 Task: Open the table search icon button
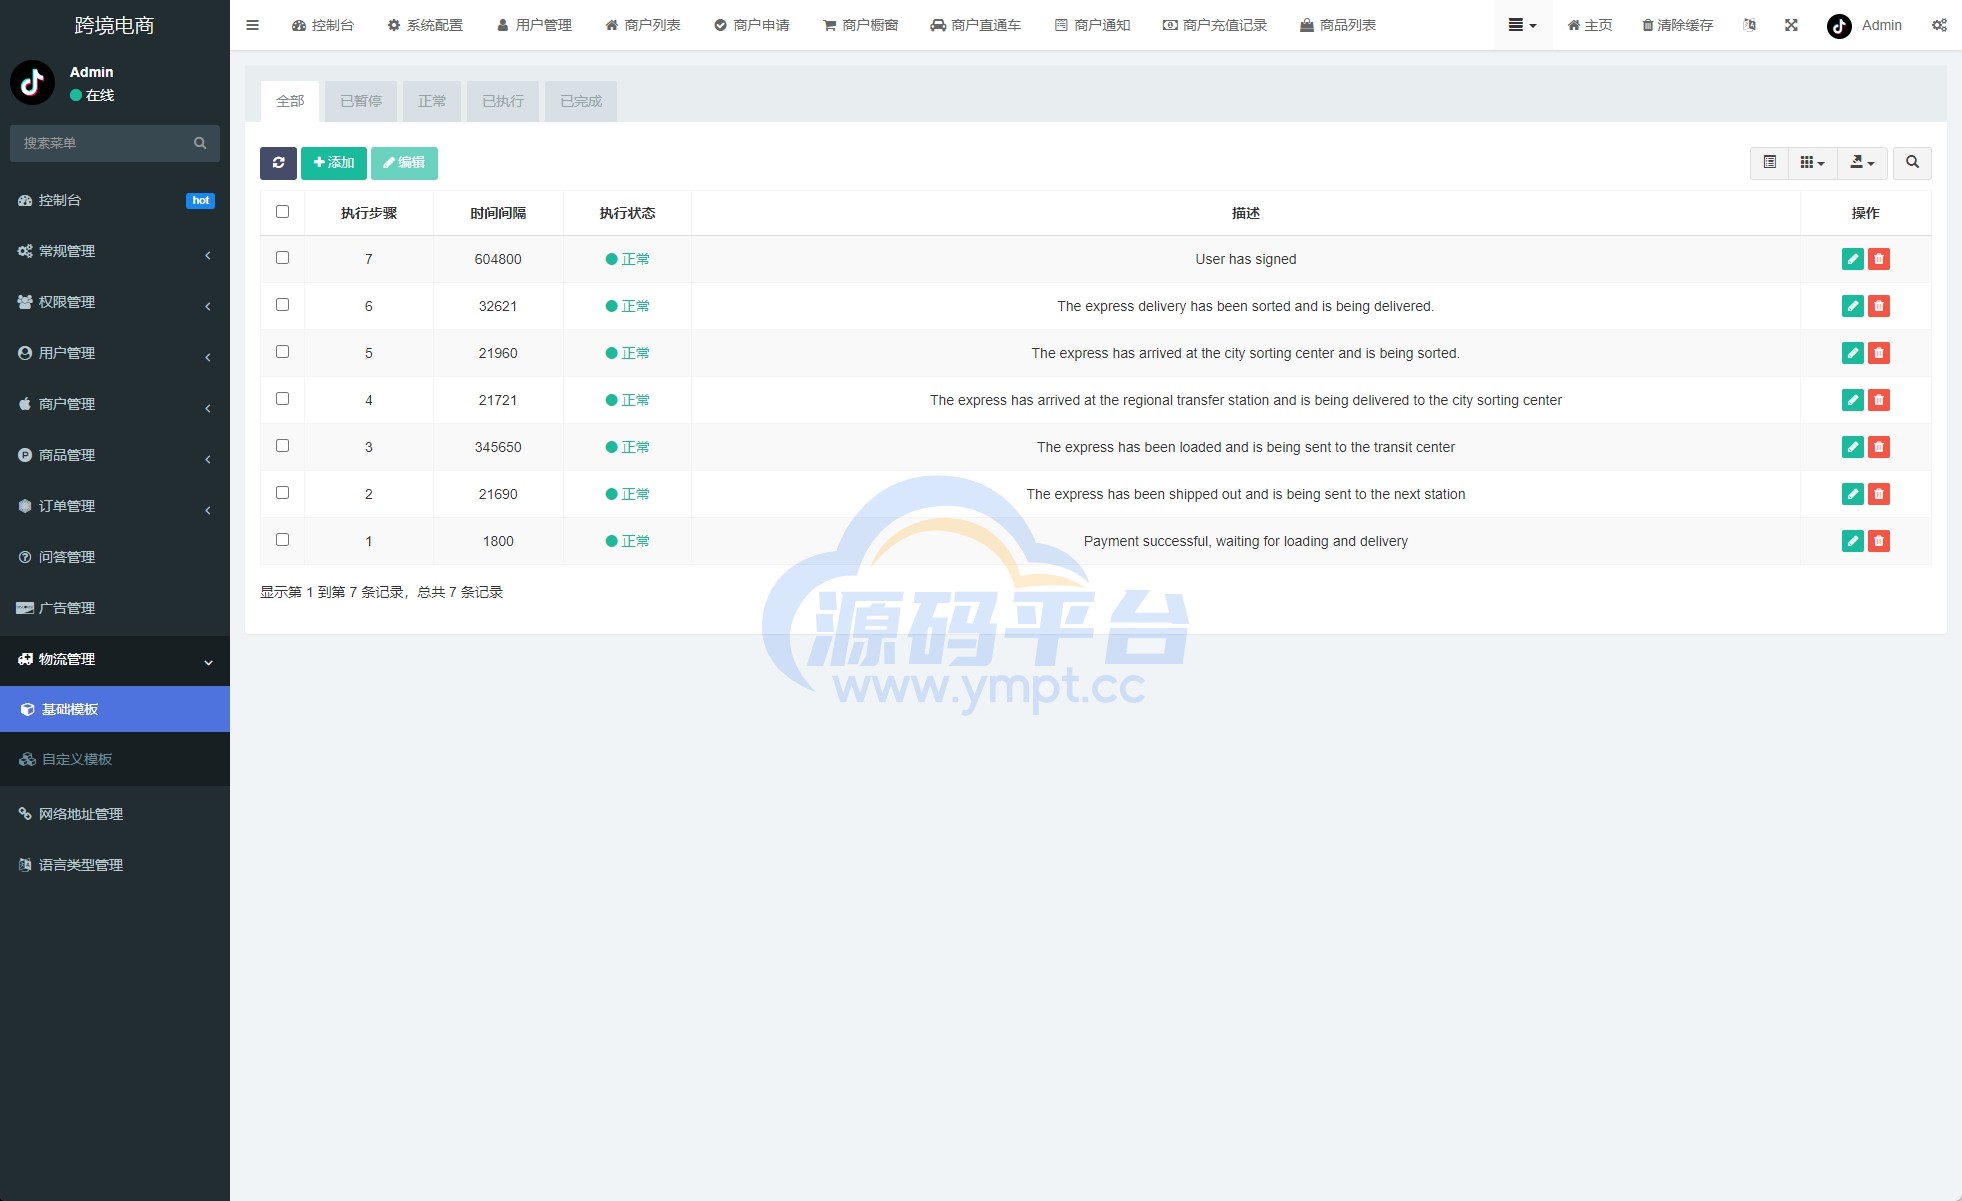[1912, 163]
